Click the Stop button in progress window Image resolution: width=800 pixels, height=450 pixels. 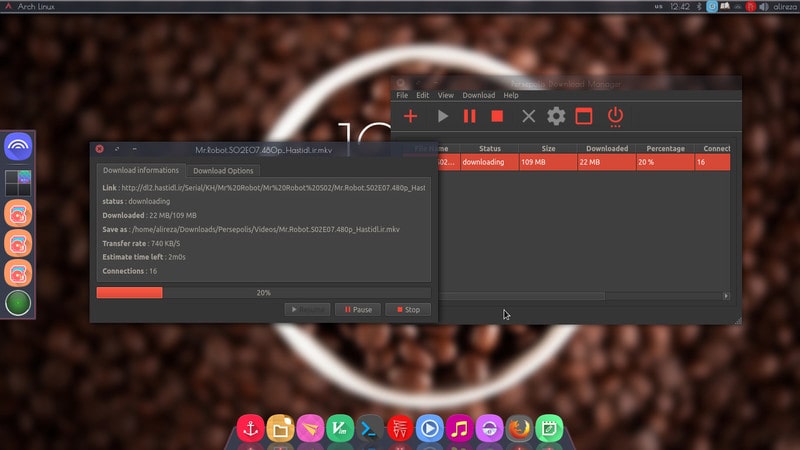tap(408, 310)
